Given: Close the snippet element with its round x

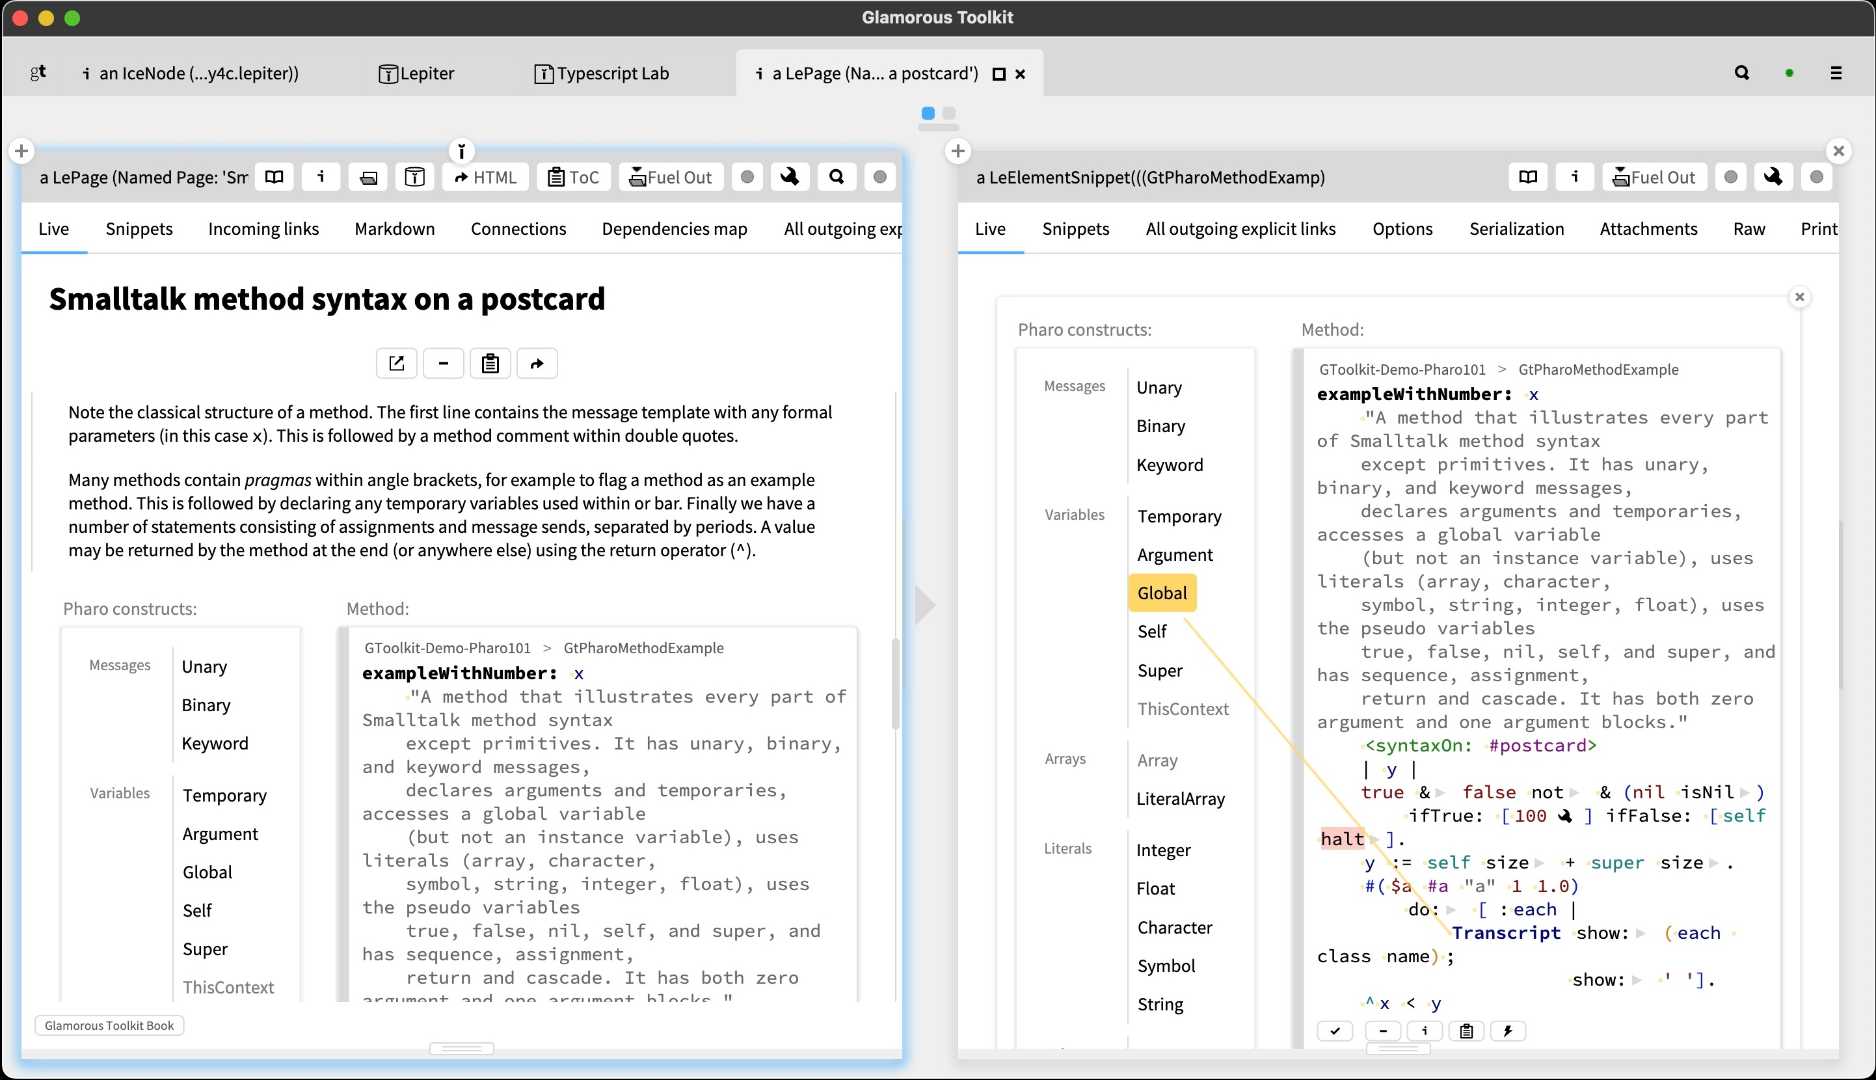Looking at the screenshot, I should point(1799,297).
